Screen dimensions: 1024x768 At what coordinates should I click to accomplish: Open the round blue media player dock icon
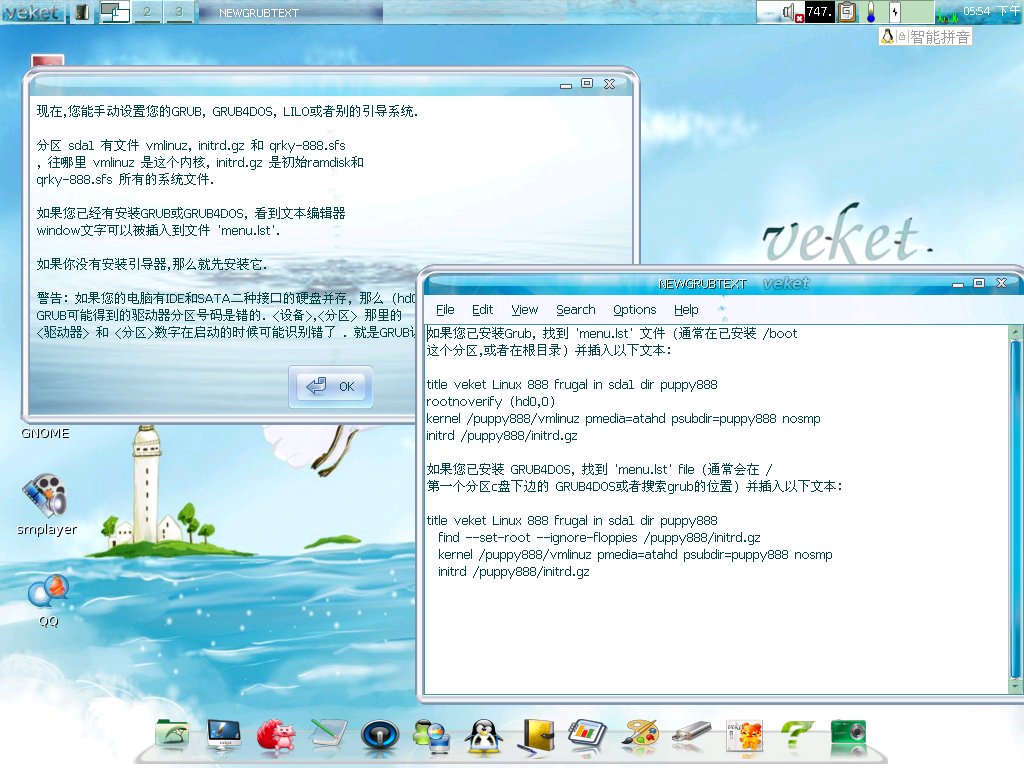pos(379,735)
